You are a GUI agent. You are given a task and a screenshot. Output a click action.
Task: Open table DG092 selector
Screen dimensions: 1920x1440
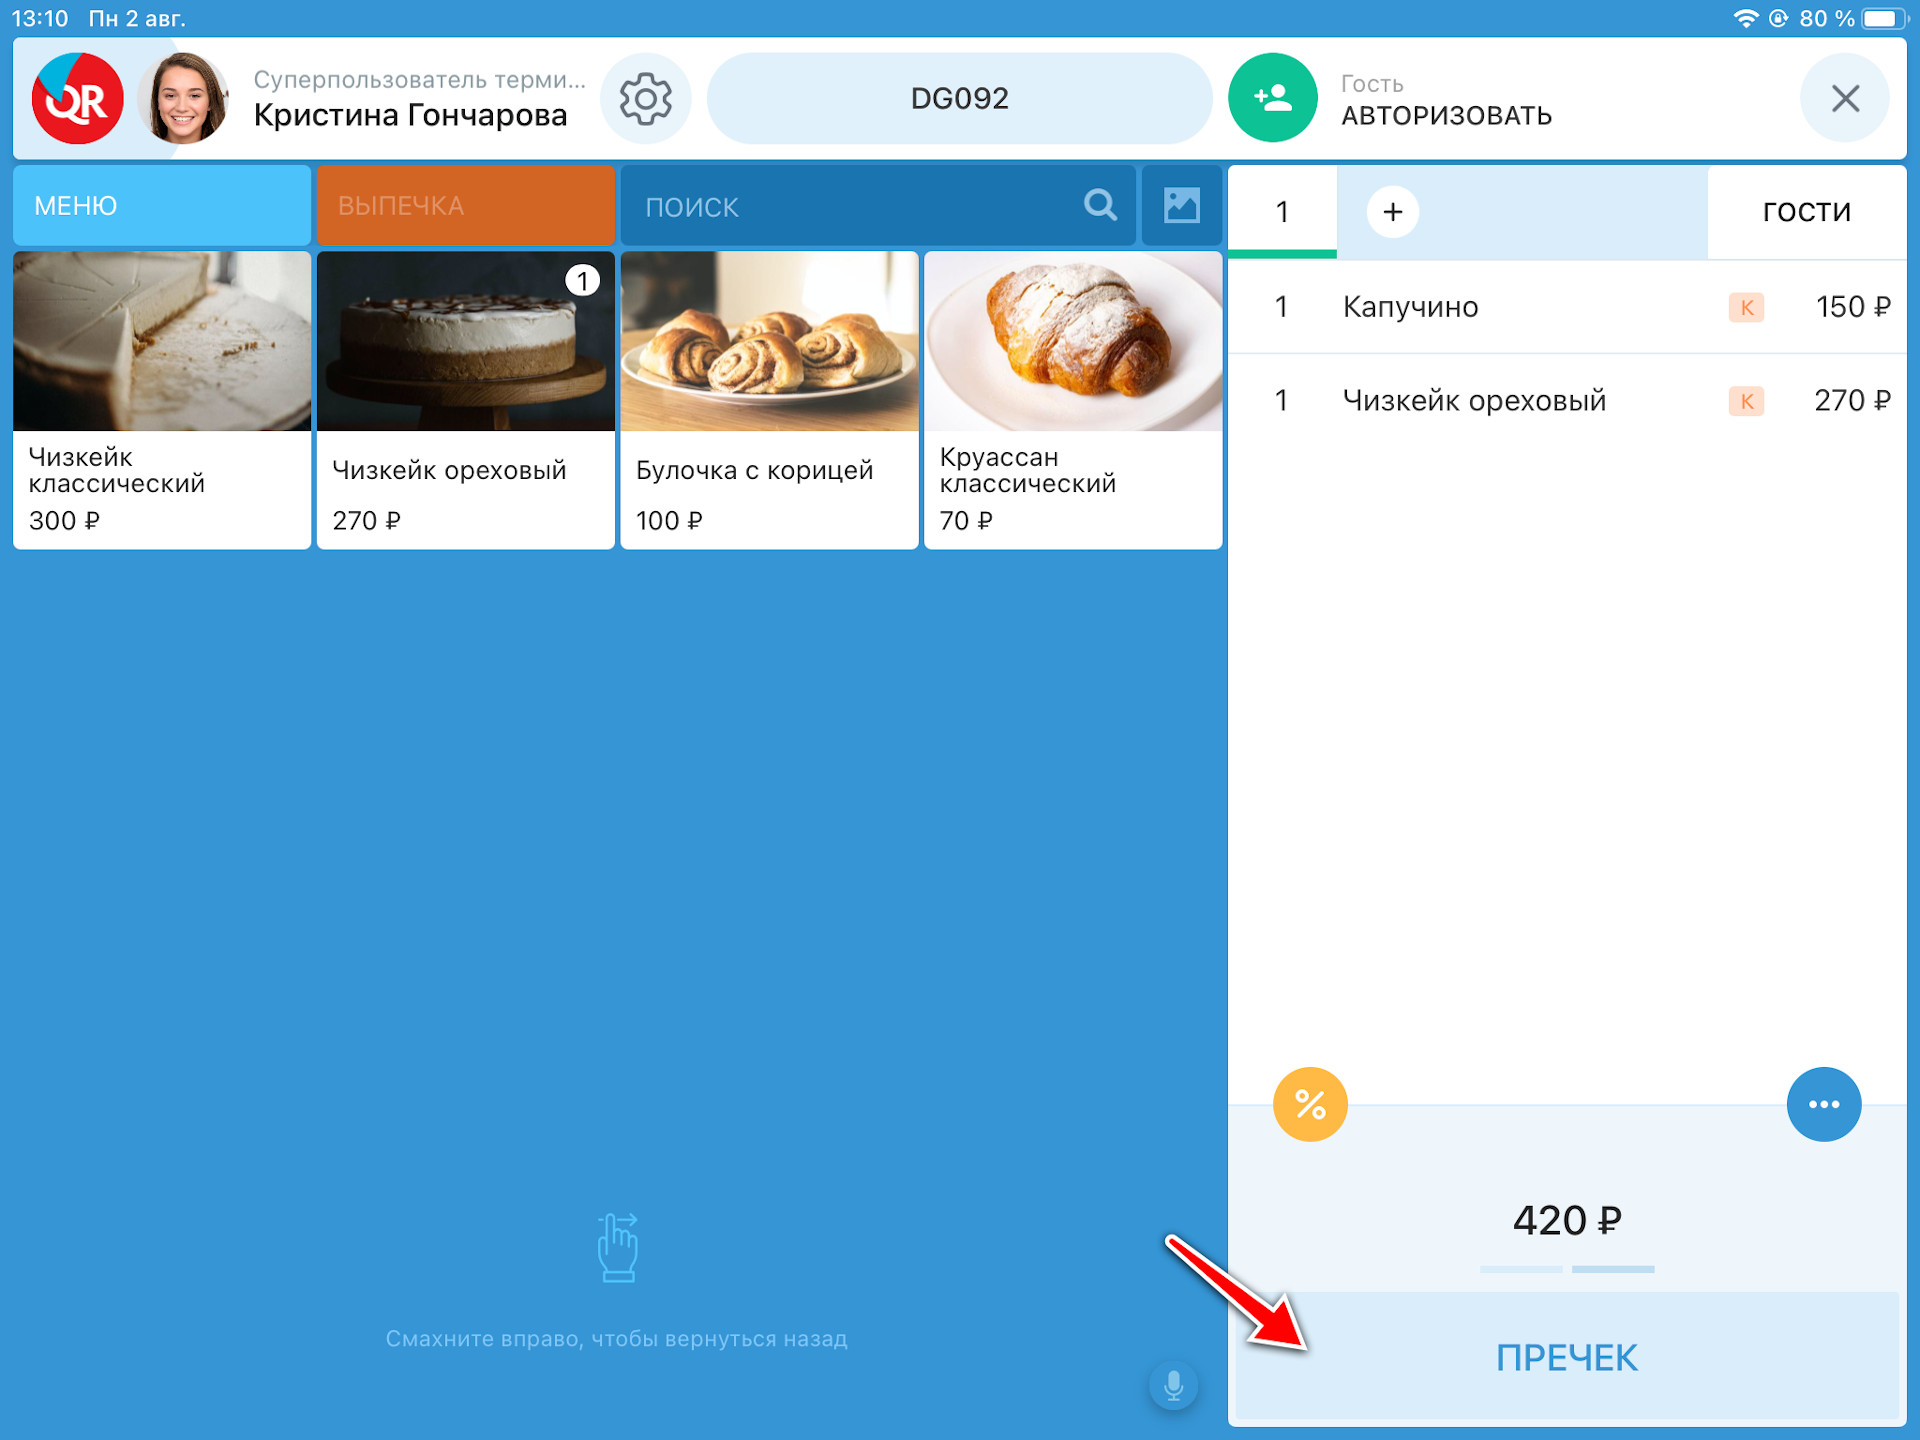[x=960, y=98]
